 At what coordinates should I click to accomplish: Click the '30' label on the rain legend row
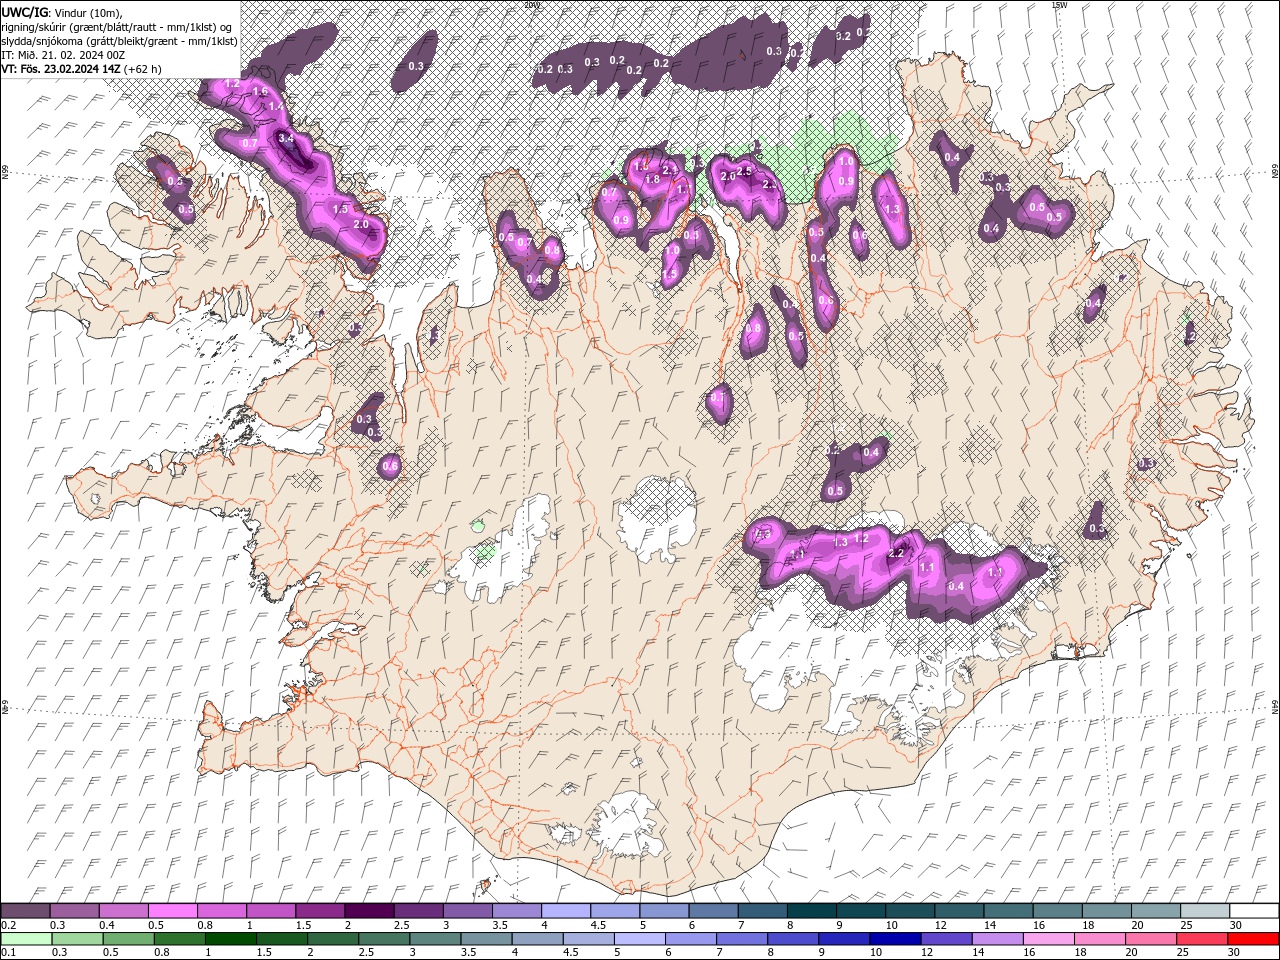point(1234,953)
